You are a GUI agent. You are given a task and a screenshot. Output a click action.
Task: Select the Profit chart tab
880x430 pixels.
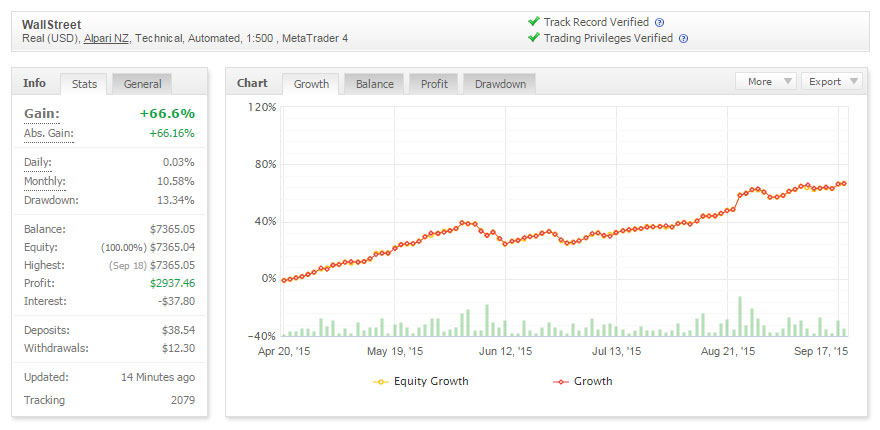(x=434, y=84)
